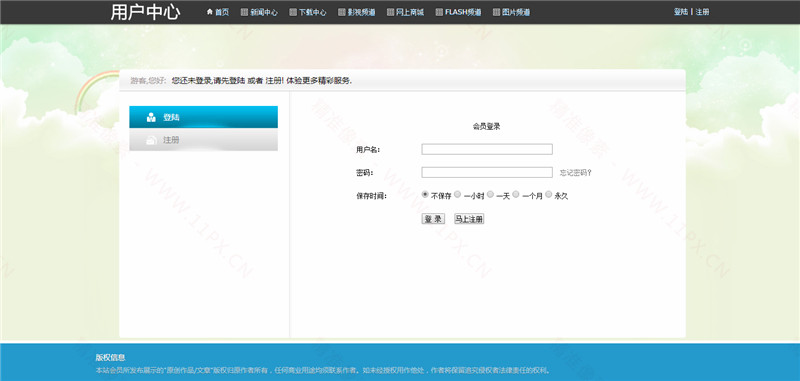The image size is (800, 381).
Task: Switch to the 注册 sidebar tab
Action: (204, 140)
